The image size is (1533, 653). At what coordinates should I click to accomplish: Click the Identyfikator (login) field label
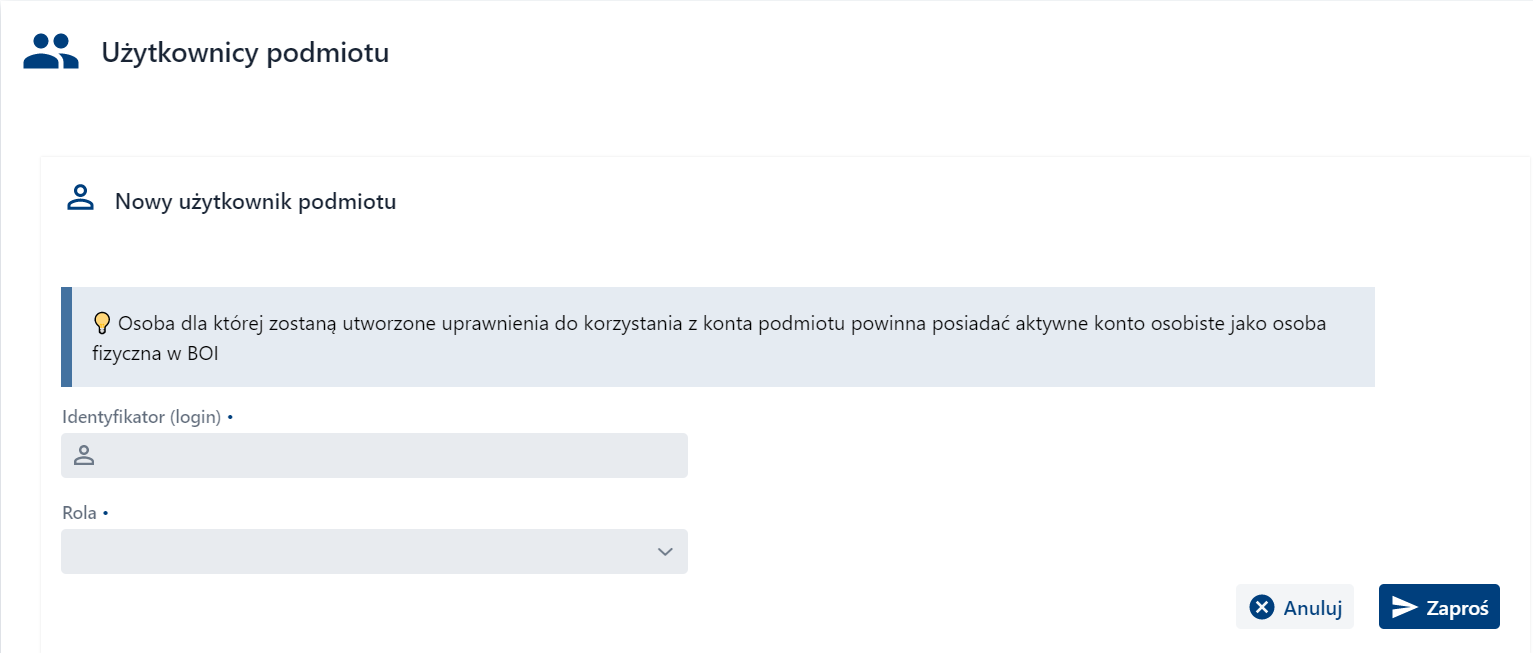(140, 416)
